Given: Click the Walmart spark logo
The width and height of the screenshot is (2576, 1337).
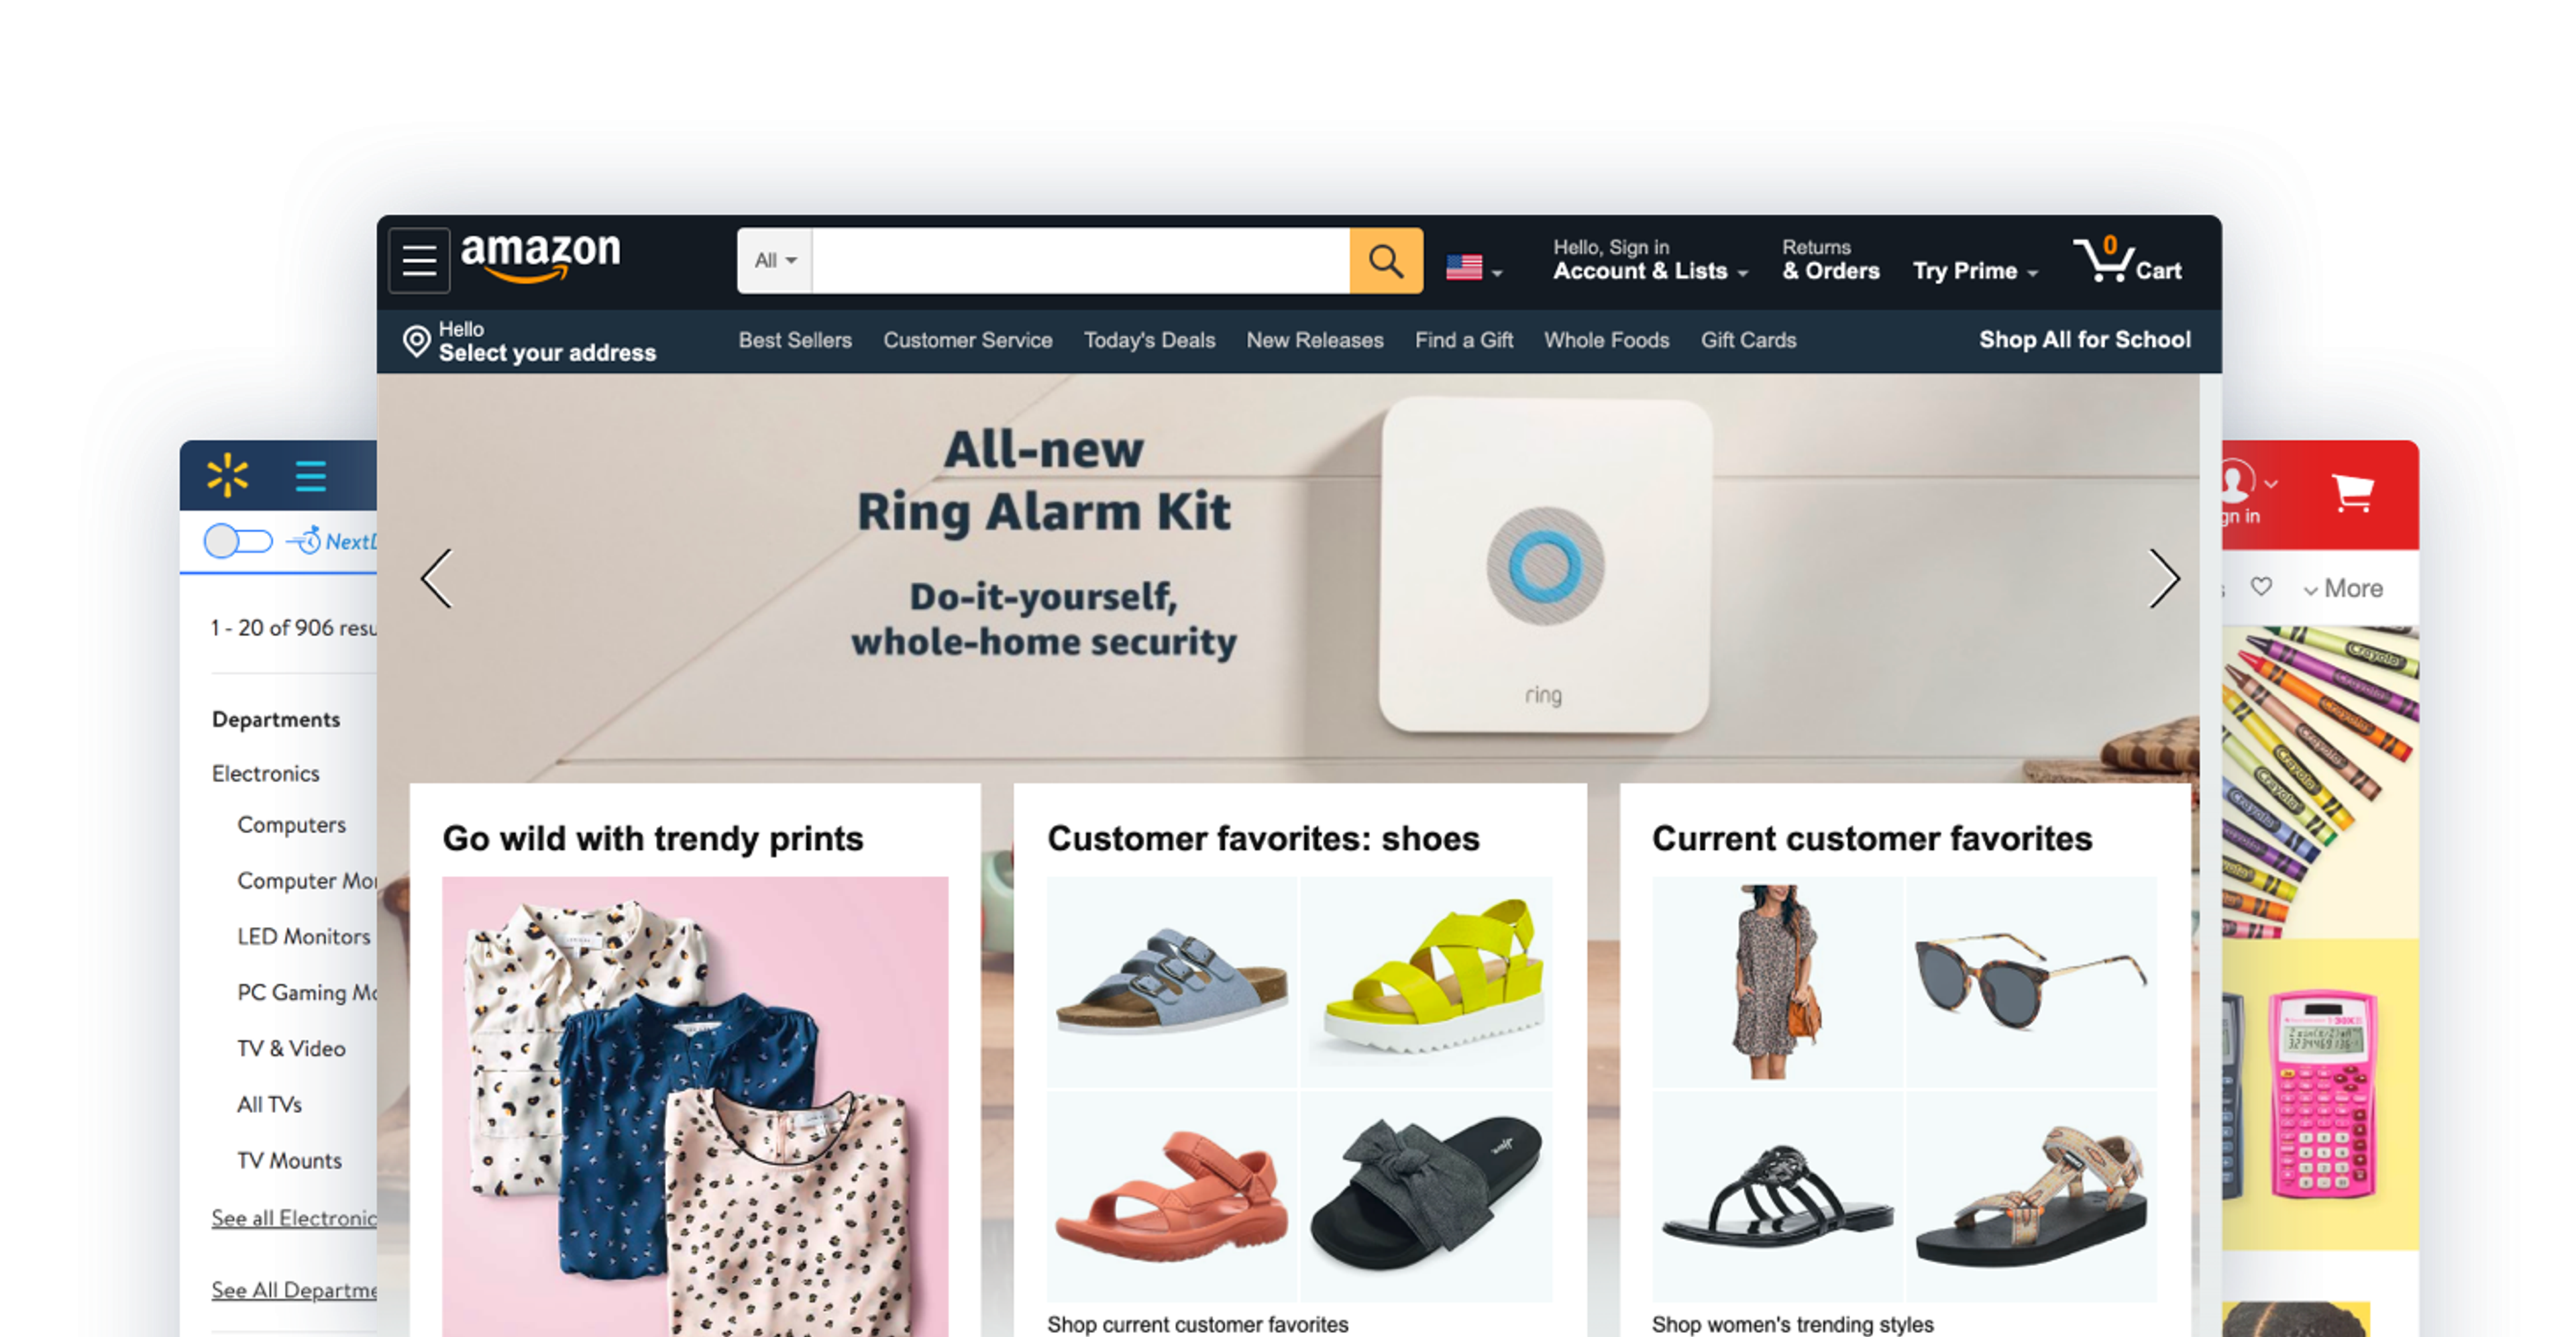Looking at the screenshot, I should coord(227,476).
